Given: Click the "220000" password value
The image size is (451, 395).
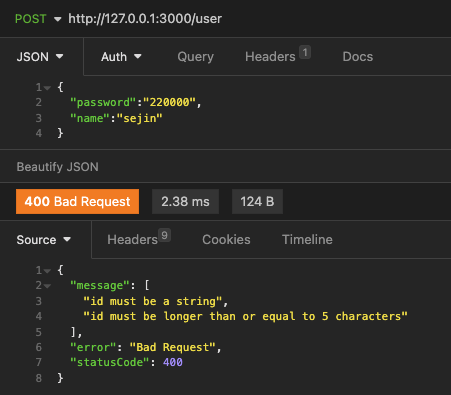Looking at the screenshot, I should [x=169, y=102].
